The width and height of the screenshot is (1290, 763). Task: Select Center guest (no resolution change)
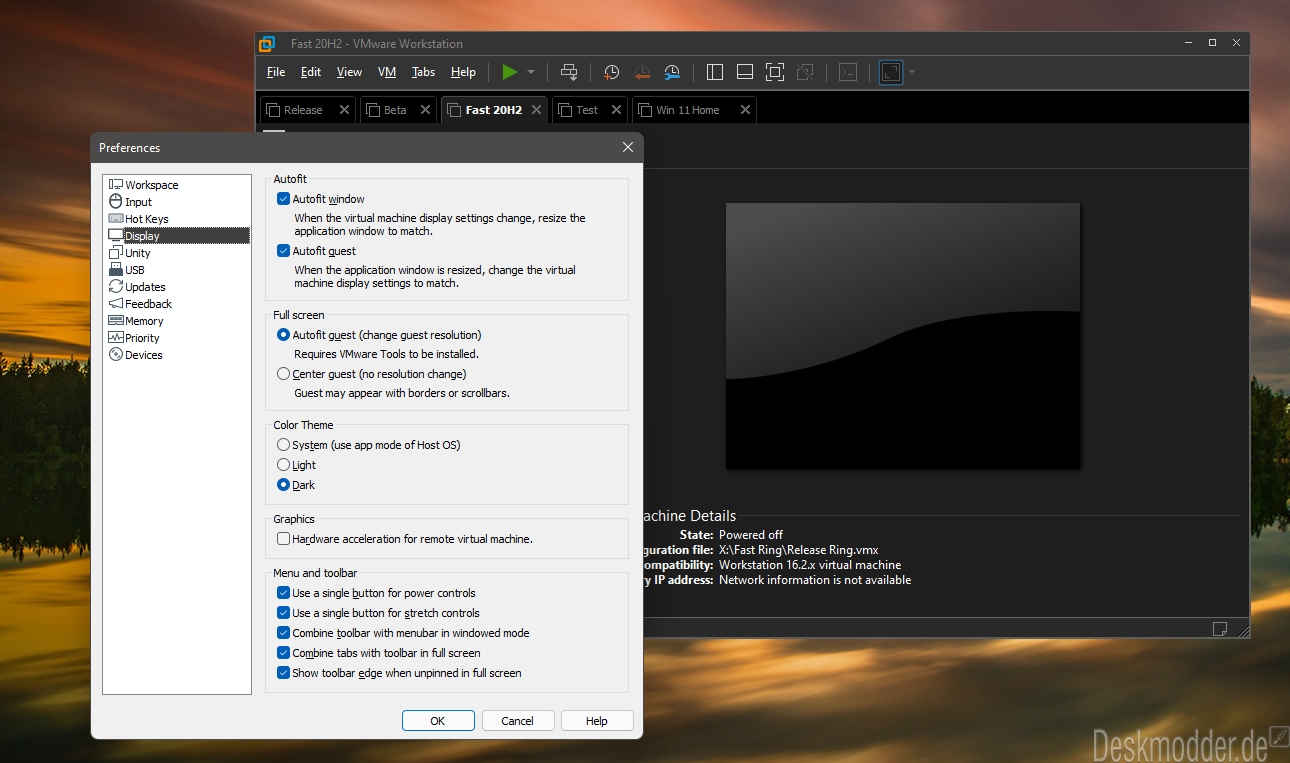point(284,374)
